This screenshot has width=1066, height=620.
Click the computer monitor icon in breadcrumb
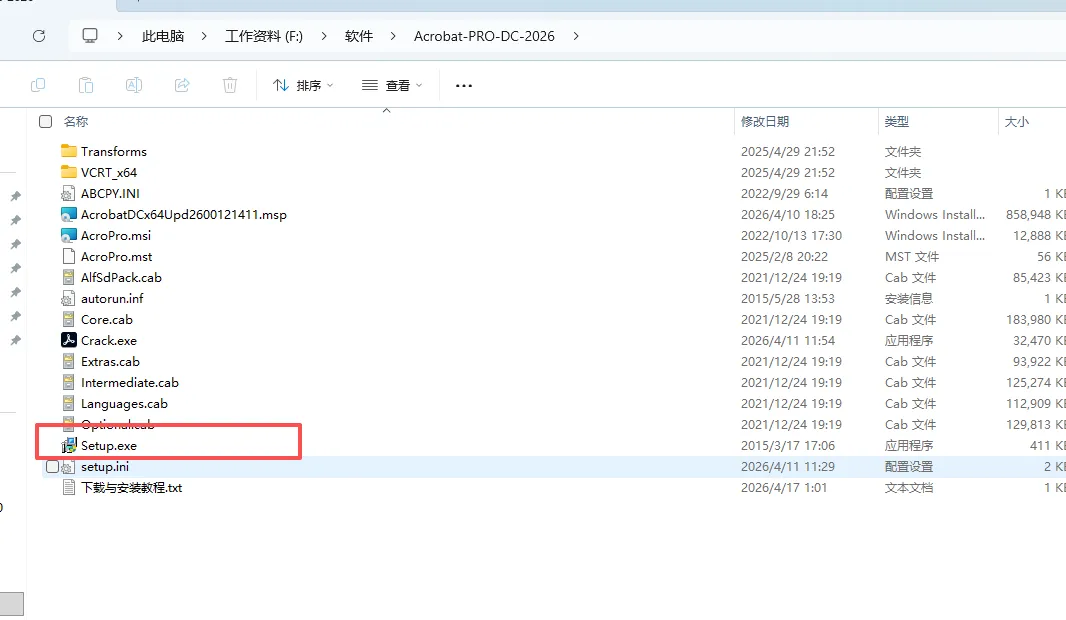(90, 36)
